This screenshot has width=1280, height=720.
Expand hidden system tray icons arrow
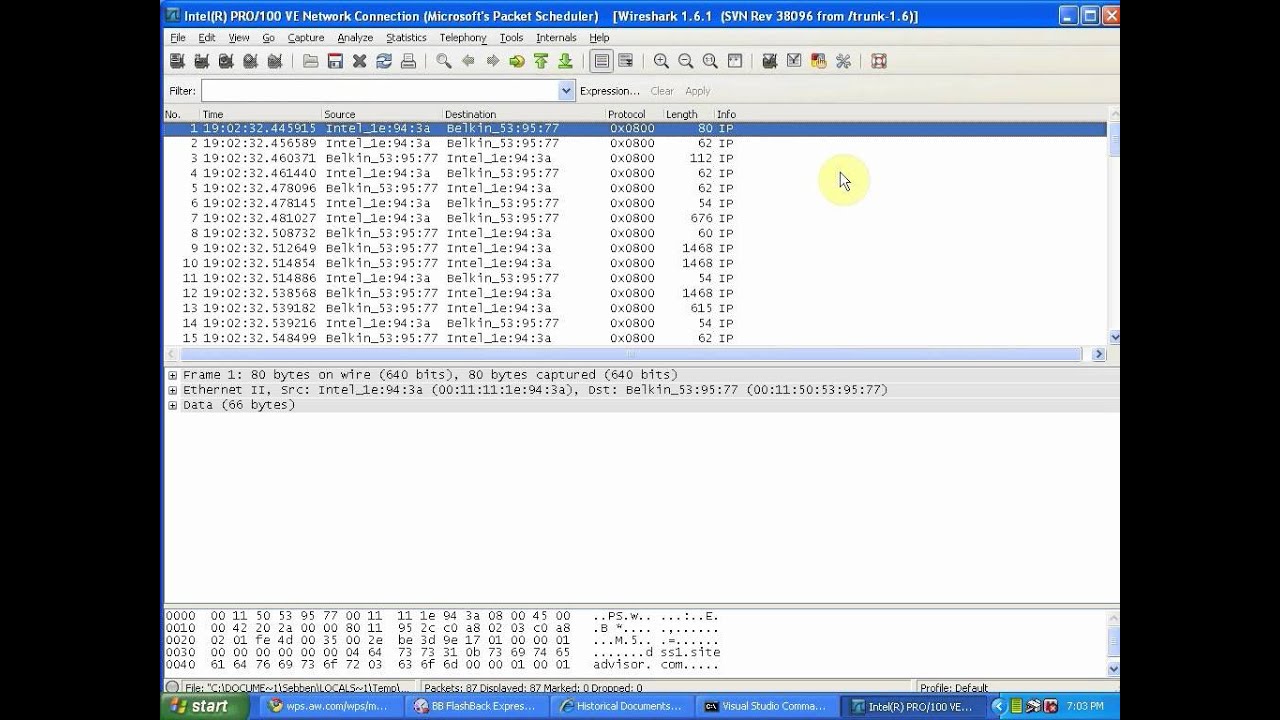pos(997,706)
